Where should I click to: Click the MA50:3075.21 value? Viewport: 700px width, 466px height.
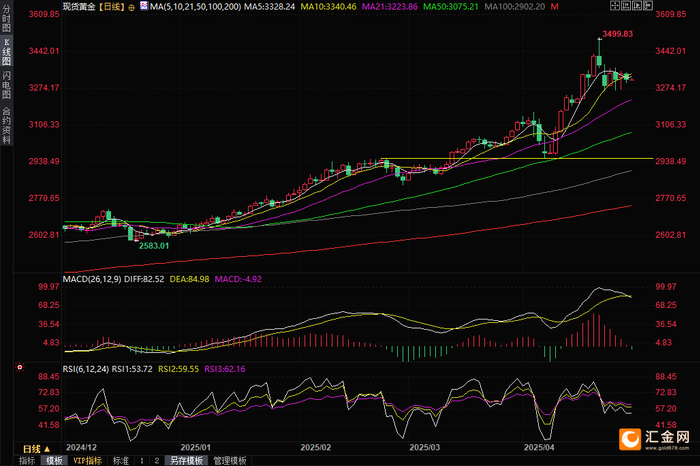click(451, 7)
